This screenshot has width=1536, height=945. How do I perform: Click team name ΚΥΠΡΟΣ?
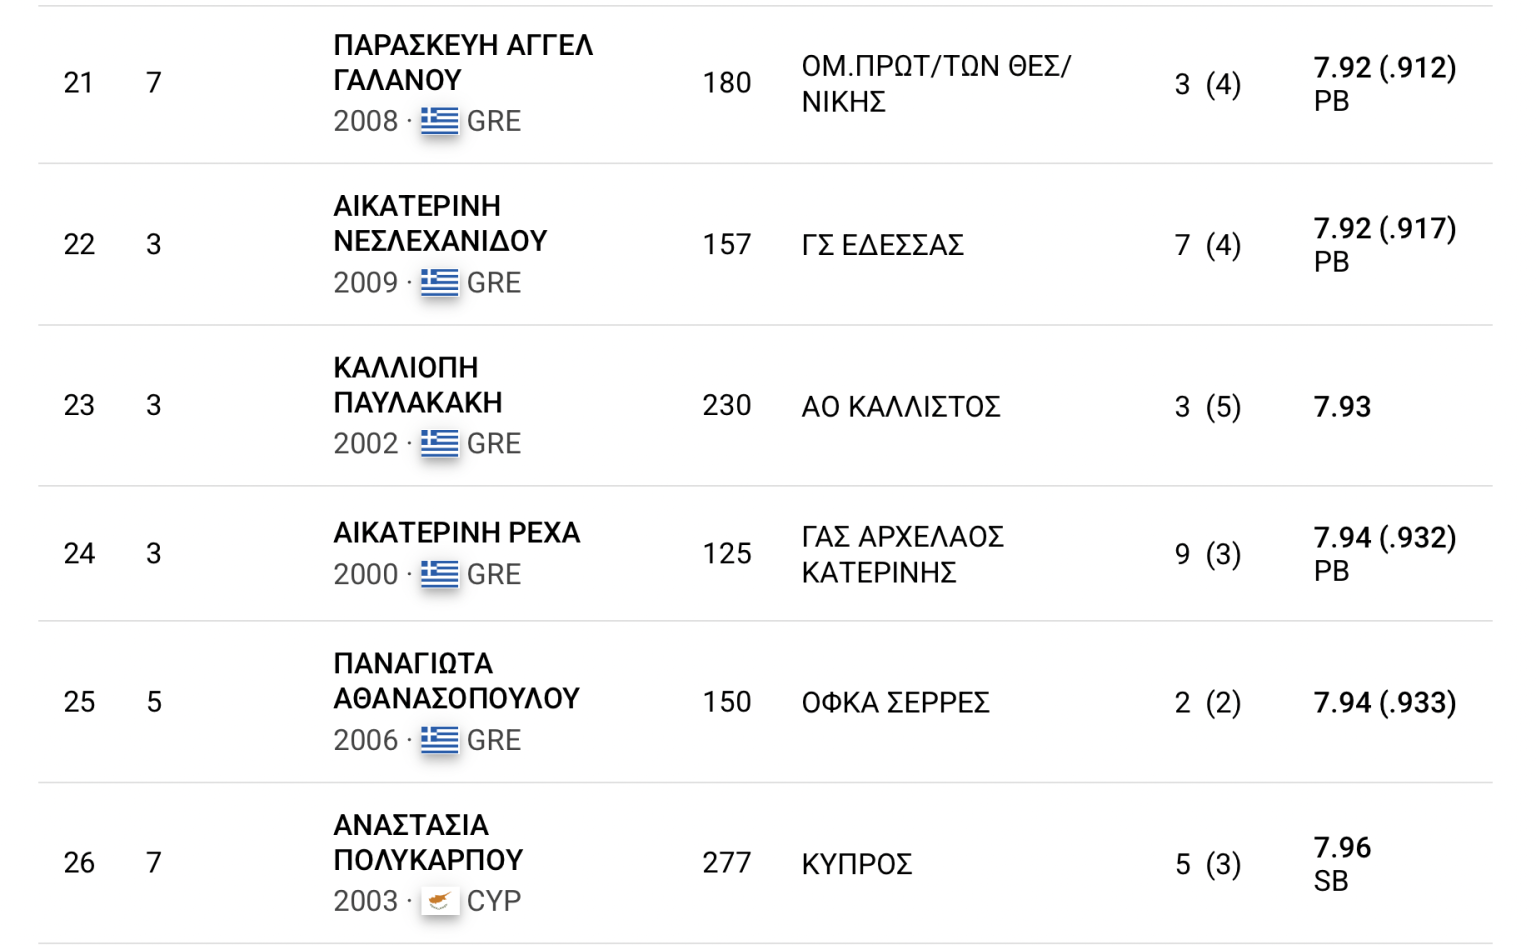tap(856, 864)
